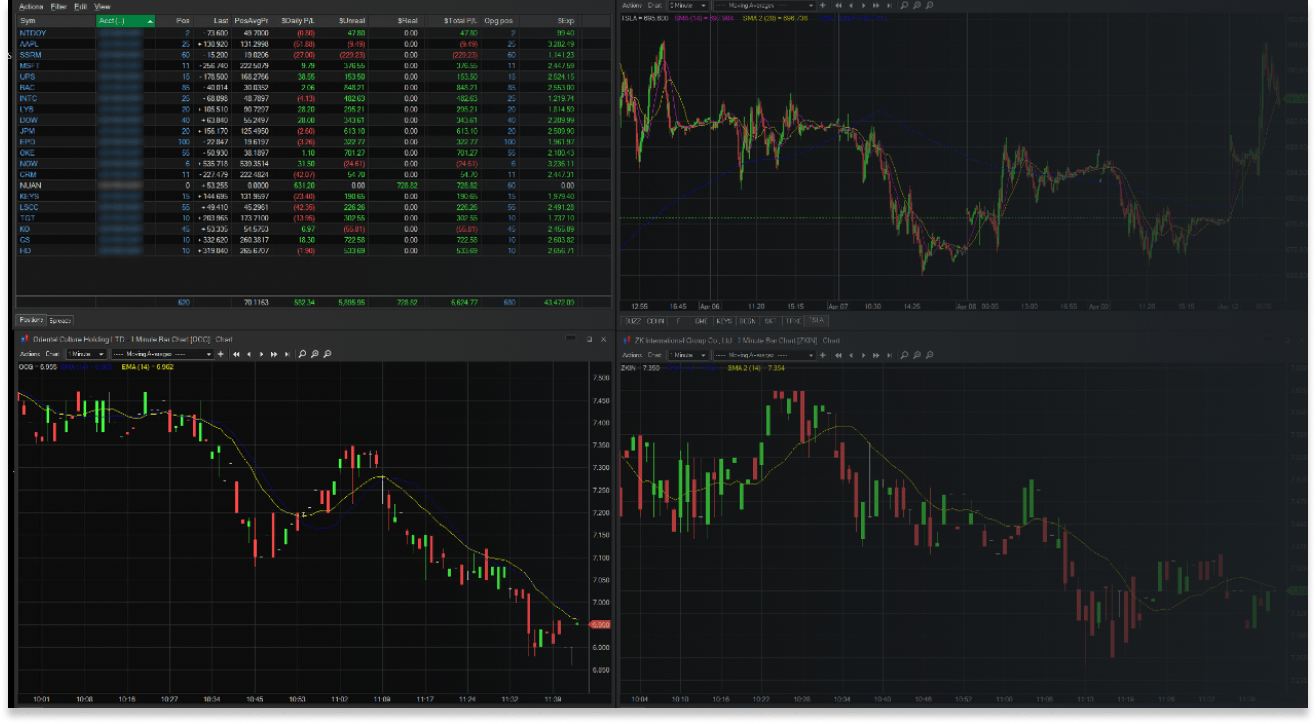Open interval dropdown in ZKIN chart
Screen dimensions: 1316x724
689,355
